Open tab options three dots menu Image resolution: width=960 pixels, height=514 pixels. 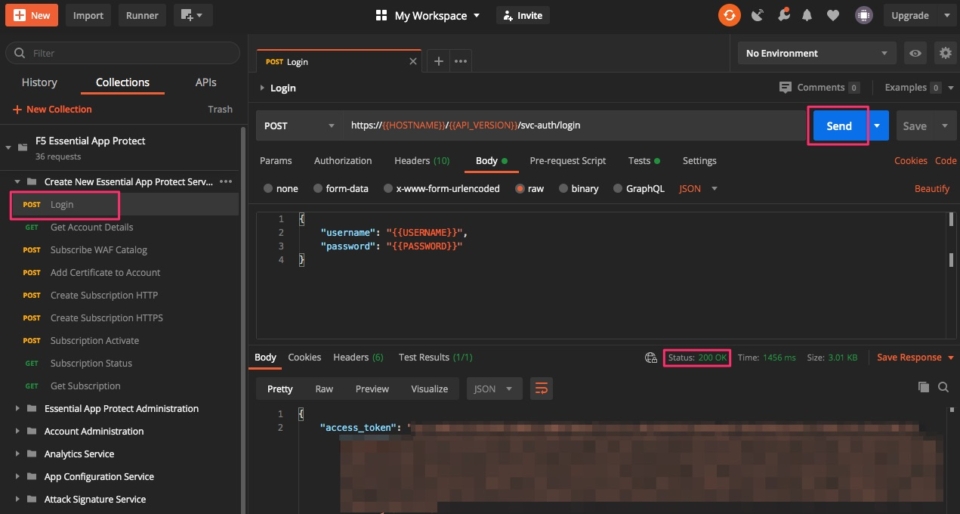point(460,61)
